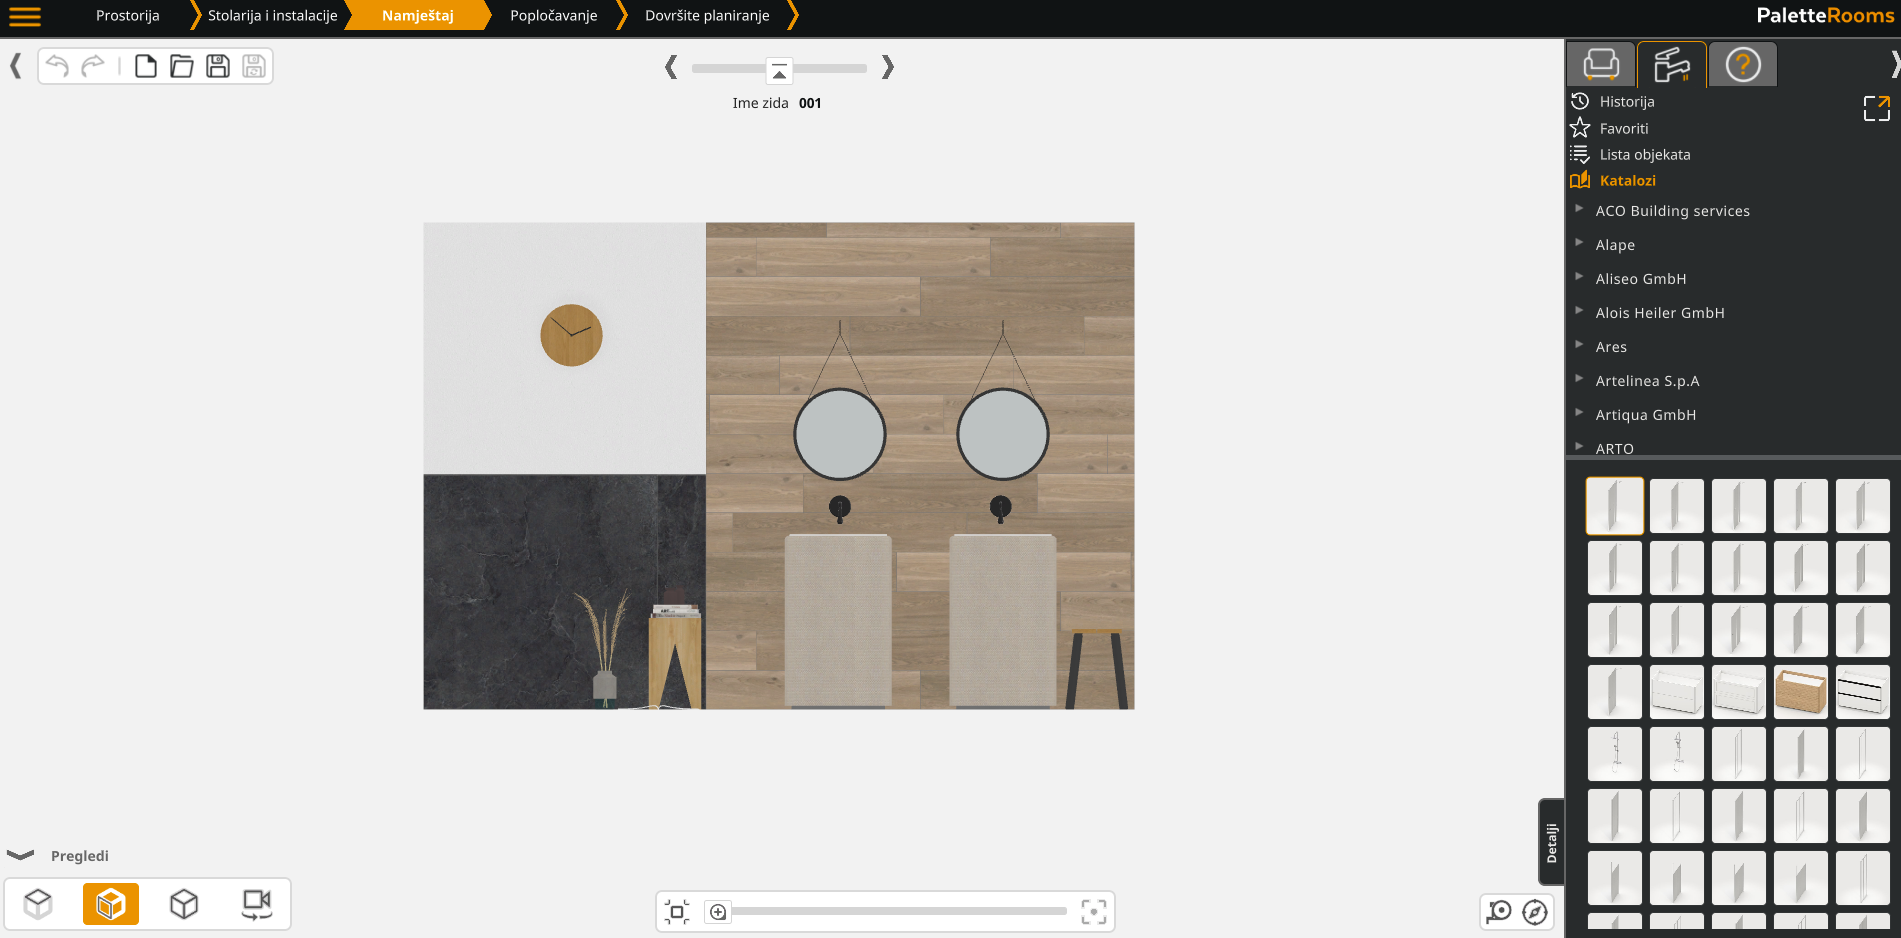The height and width of the screenshot is (938, 1901).
Task: Click the compass orientation icon
Action: tap(1535, 912)
